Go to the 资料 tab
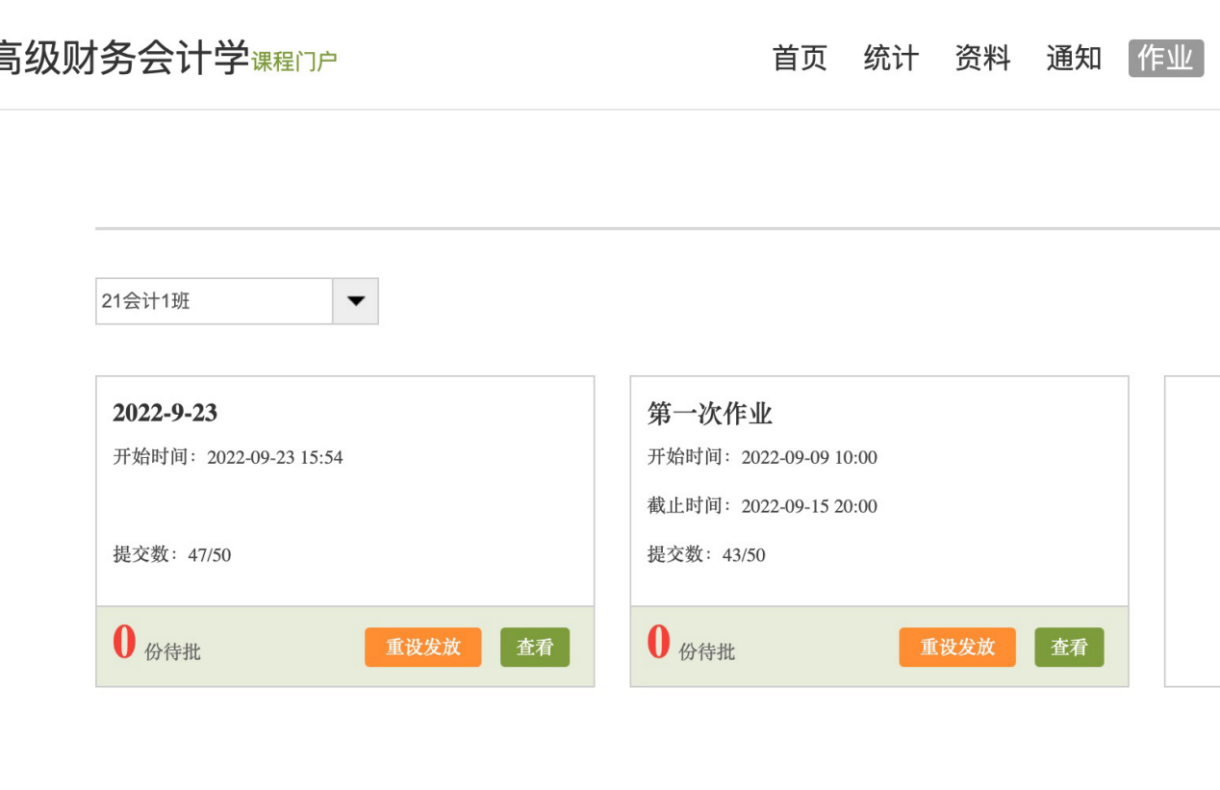 pyautogui.click(x=982, y=58)
